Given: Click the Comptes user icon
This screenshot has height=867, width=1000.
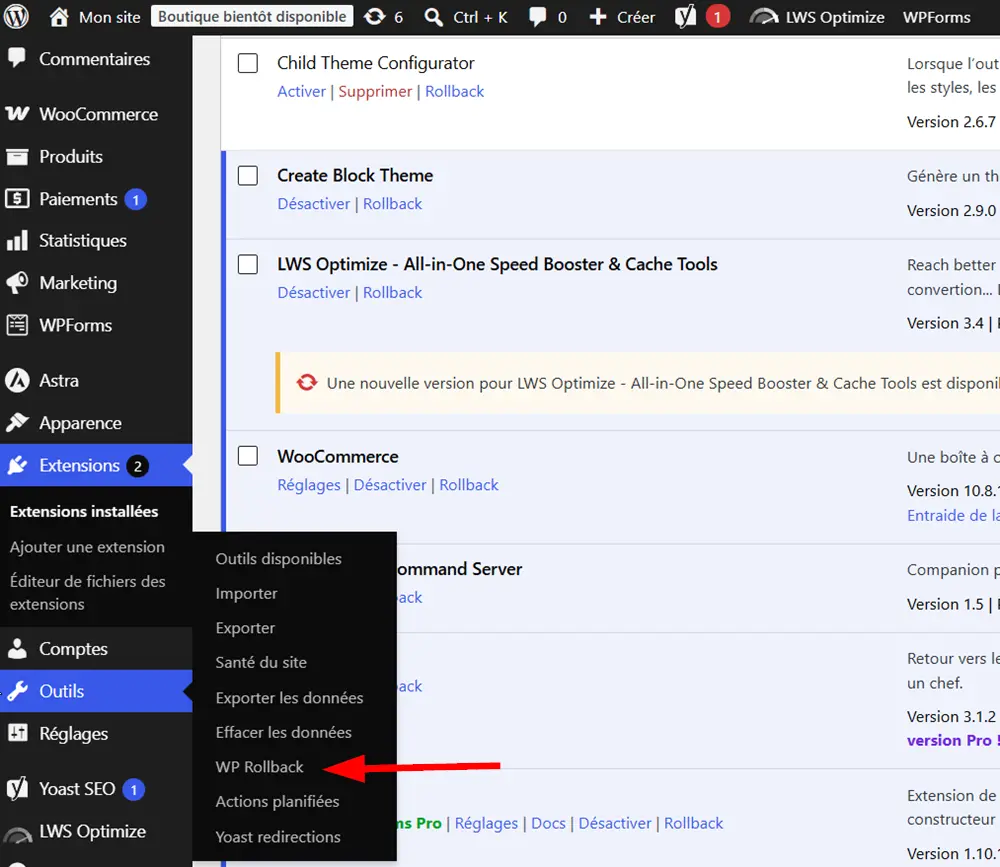Looking at the screenshot, I should pos(17,648).
